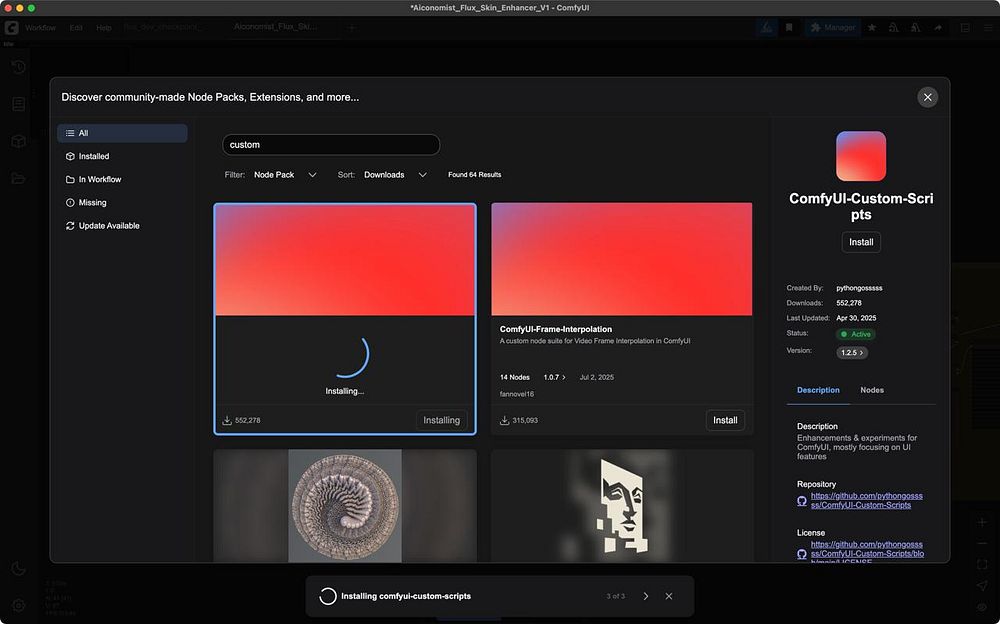Open the settings gear in sidebar
Image resolution: width=1000 pixels, height=624 pixels.
click(18, 605)
